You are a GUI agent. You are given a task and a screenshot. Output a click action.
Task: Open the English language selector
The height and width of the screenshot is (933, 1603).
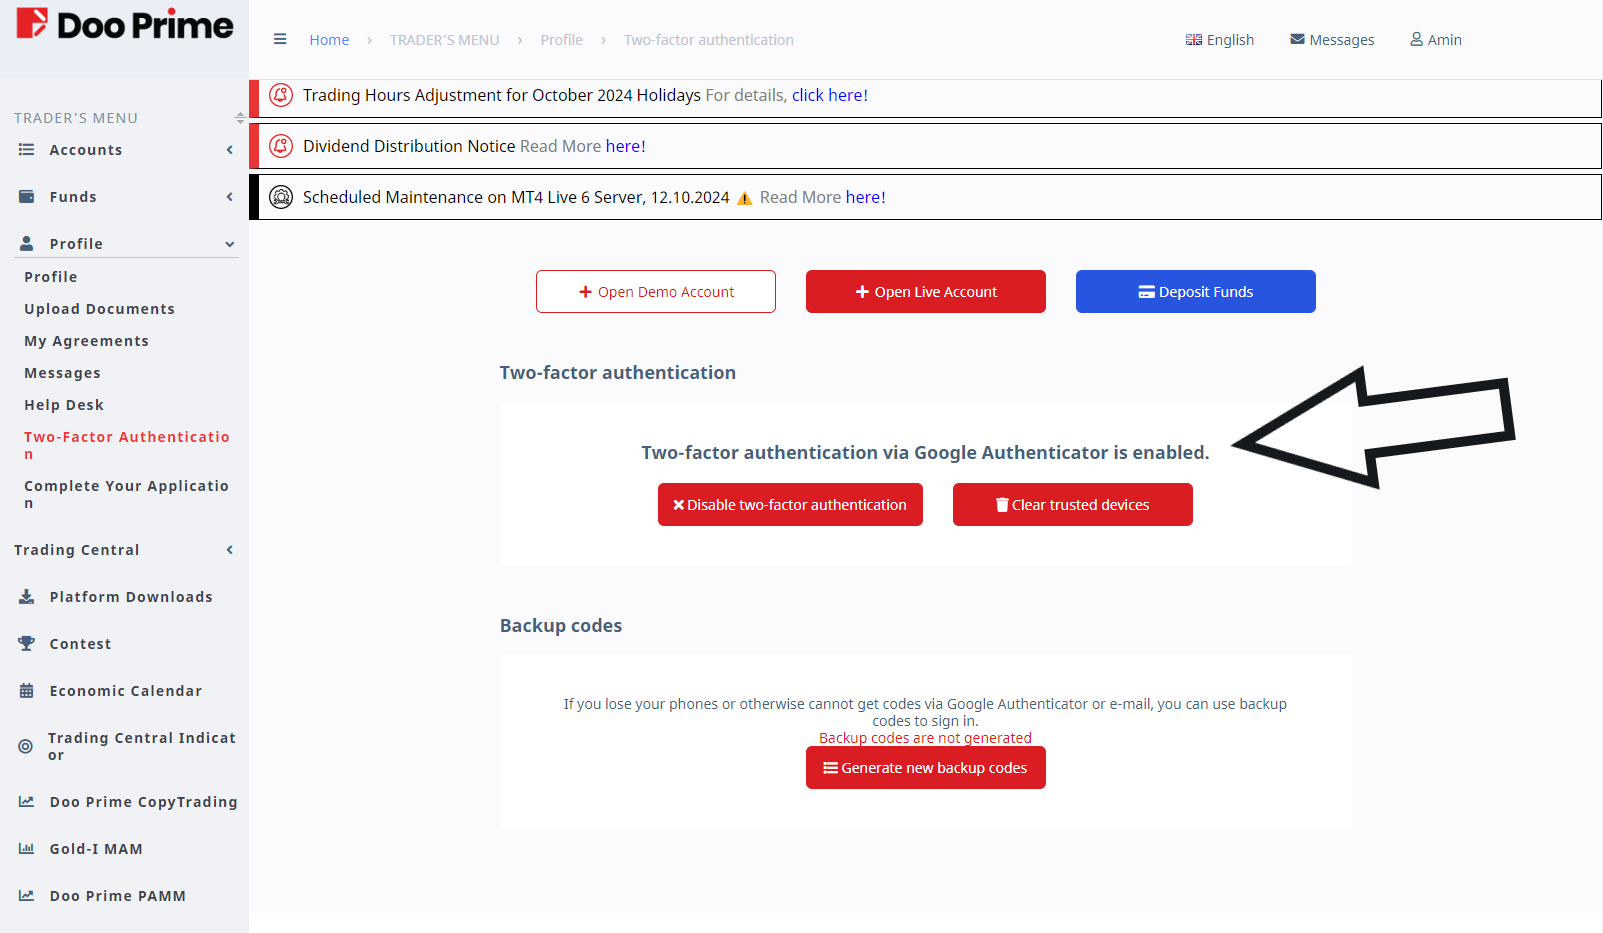click(1220, 40)
